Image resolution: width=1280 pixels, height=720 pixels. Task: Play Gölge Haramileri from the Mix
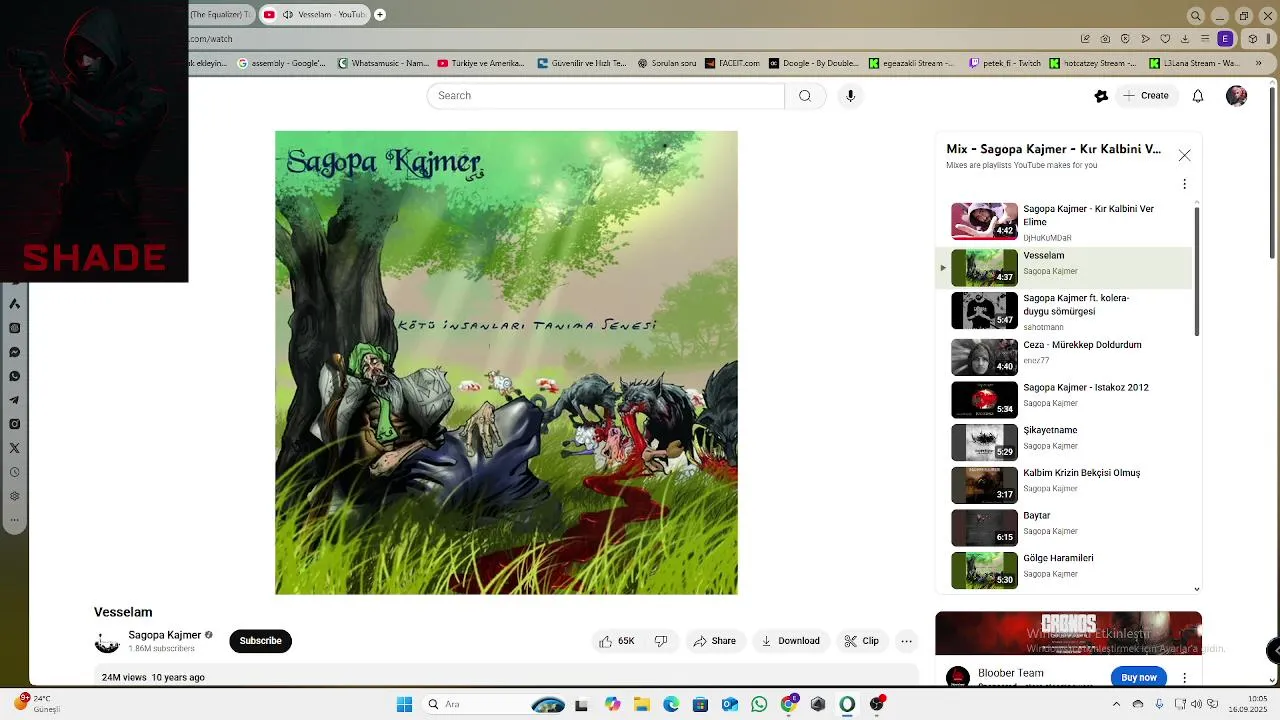(x=1063, y=568)
